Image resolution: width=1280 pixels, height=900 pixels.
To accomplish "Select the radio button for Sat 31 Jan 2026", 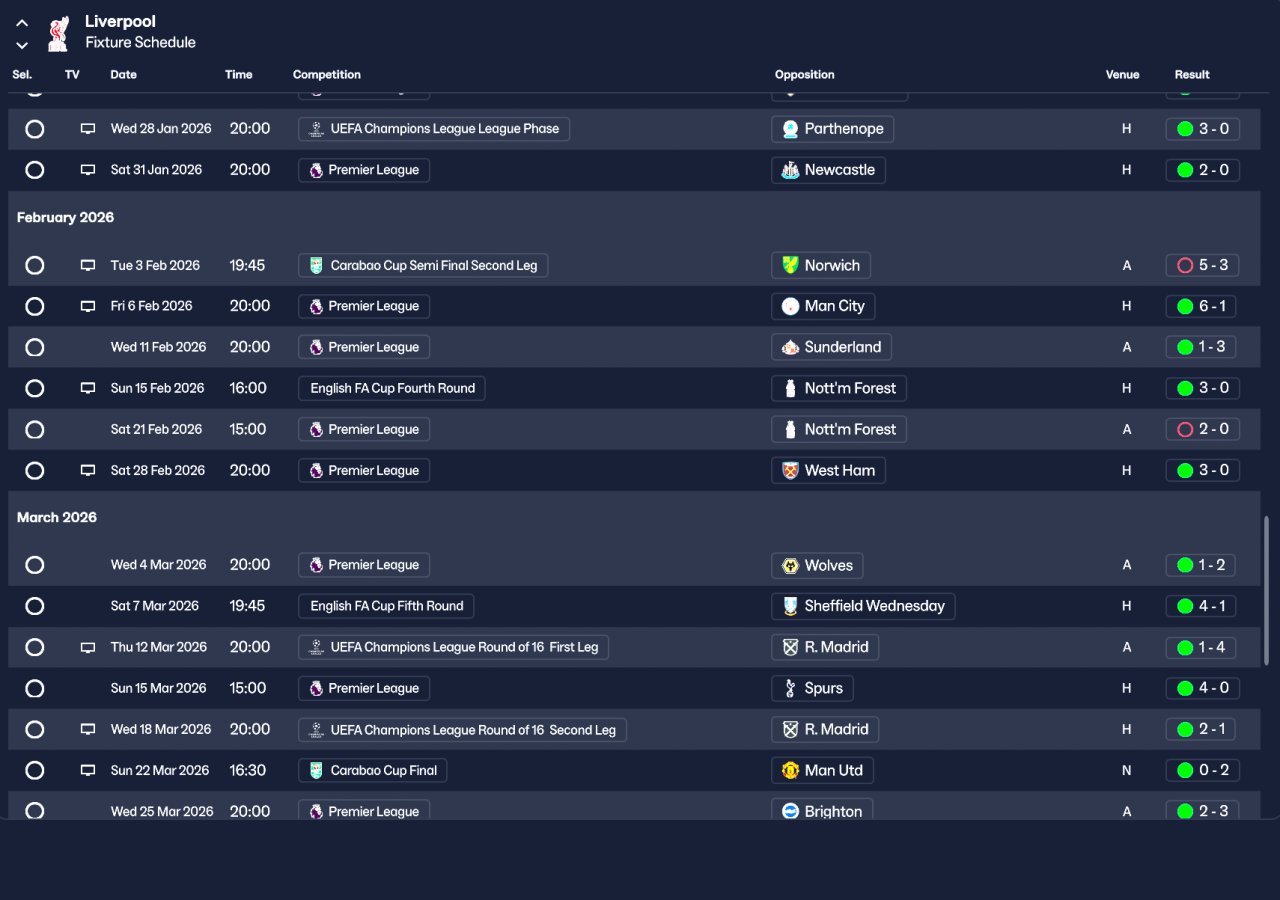I will pyautogui.click(x=35, y=170).
